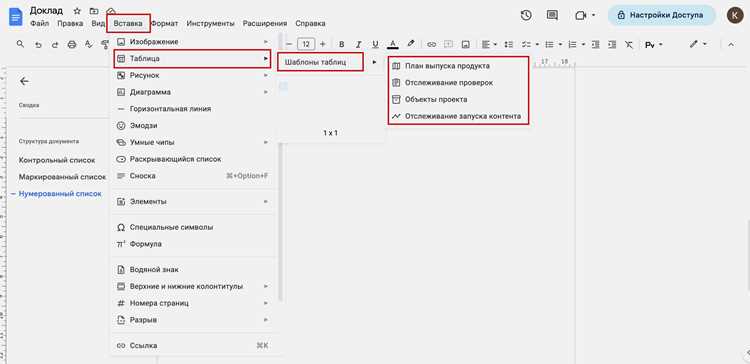Go back with outline panel arrow
Viewport: 750px width, 364px height.
(x=24, y=81)
